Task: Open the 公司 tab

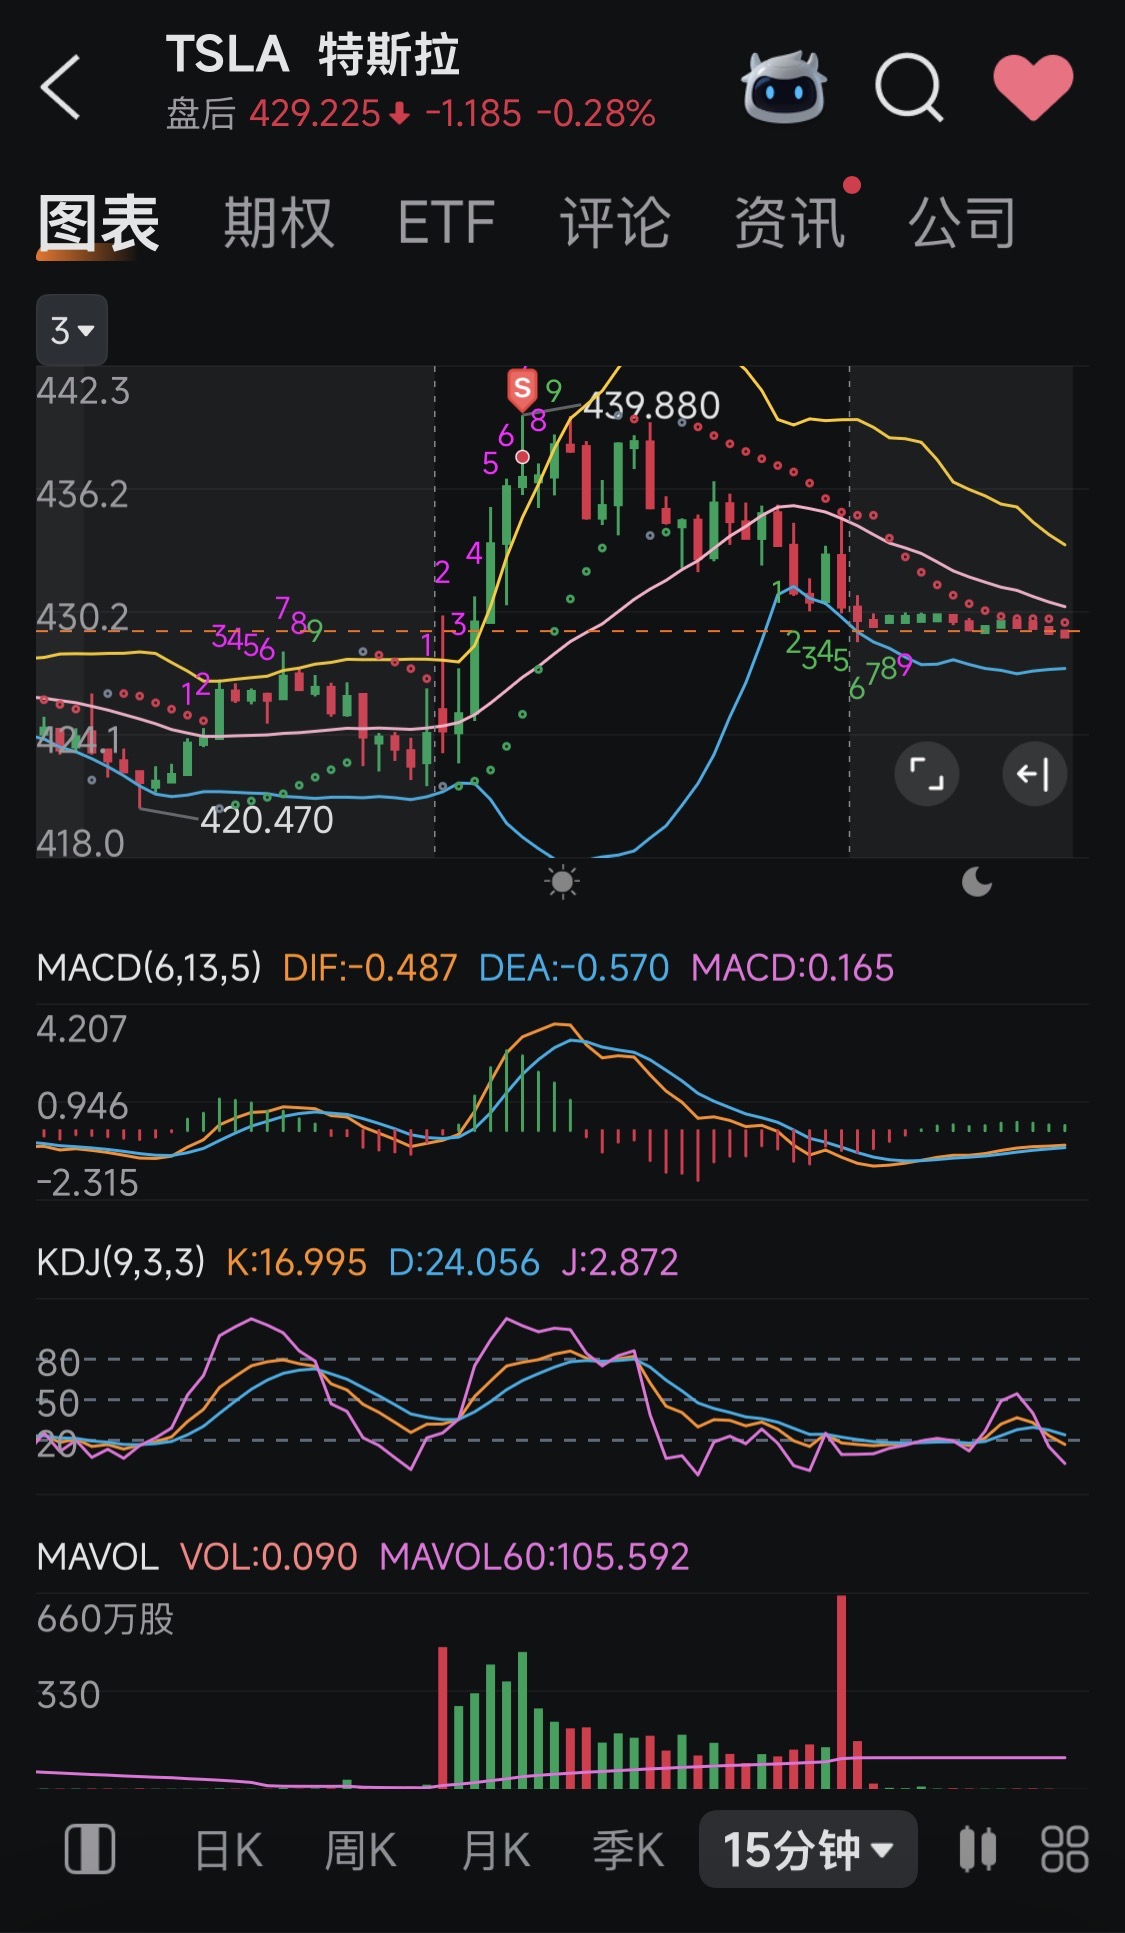Action: (962, 222)
